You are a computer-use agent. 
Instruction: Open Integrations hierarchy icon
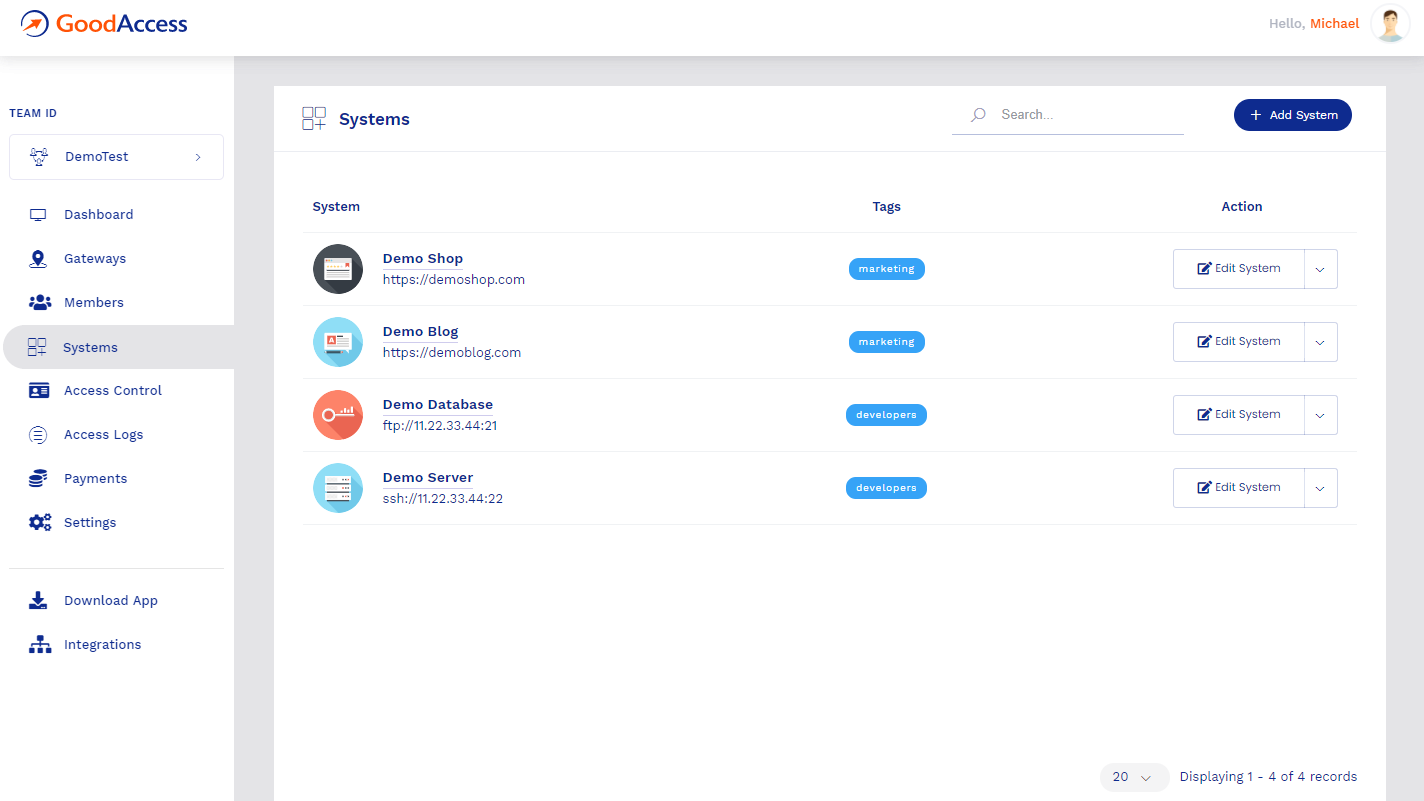pyautogui.click(x=40, y=645)
